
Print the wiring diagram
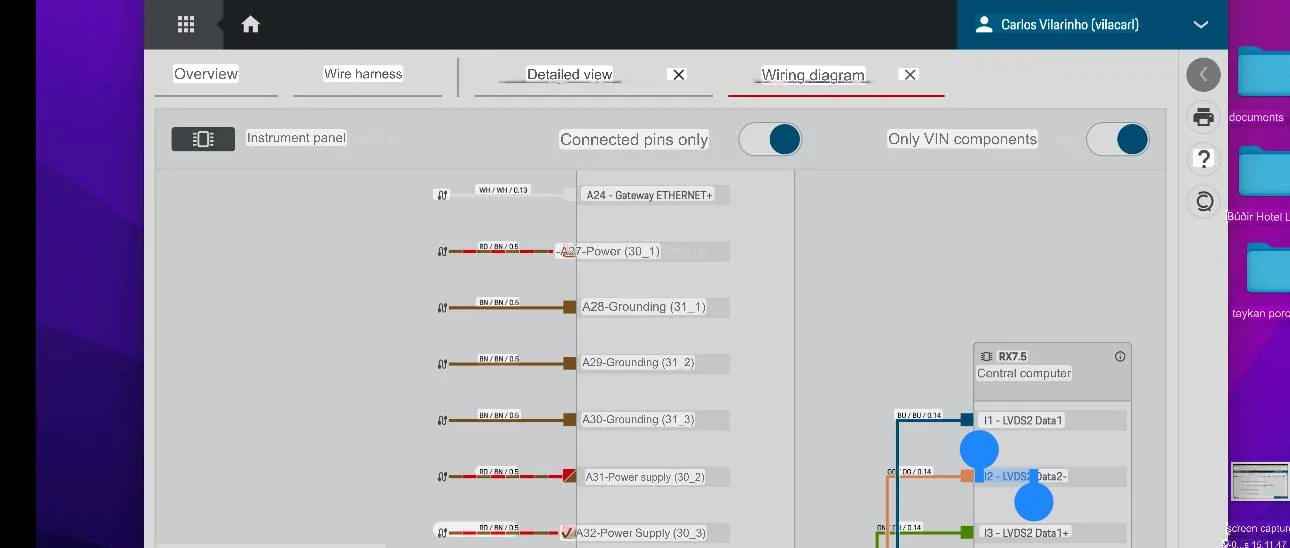click(x=1204, y=117)
